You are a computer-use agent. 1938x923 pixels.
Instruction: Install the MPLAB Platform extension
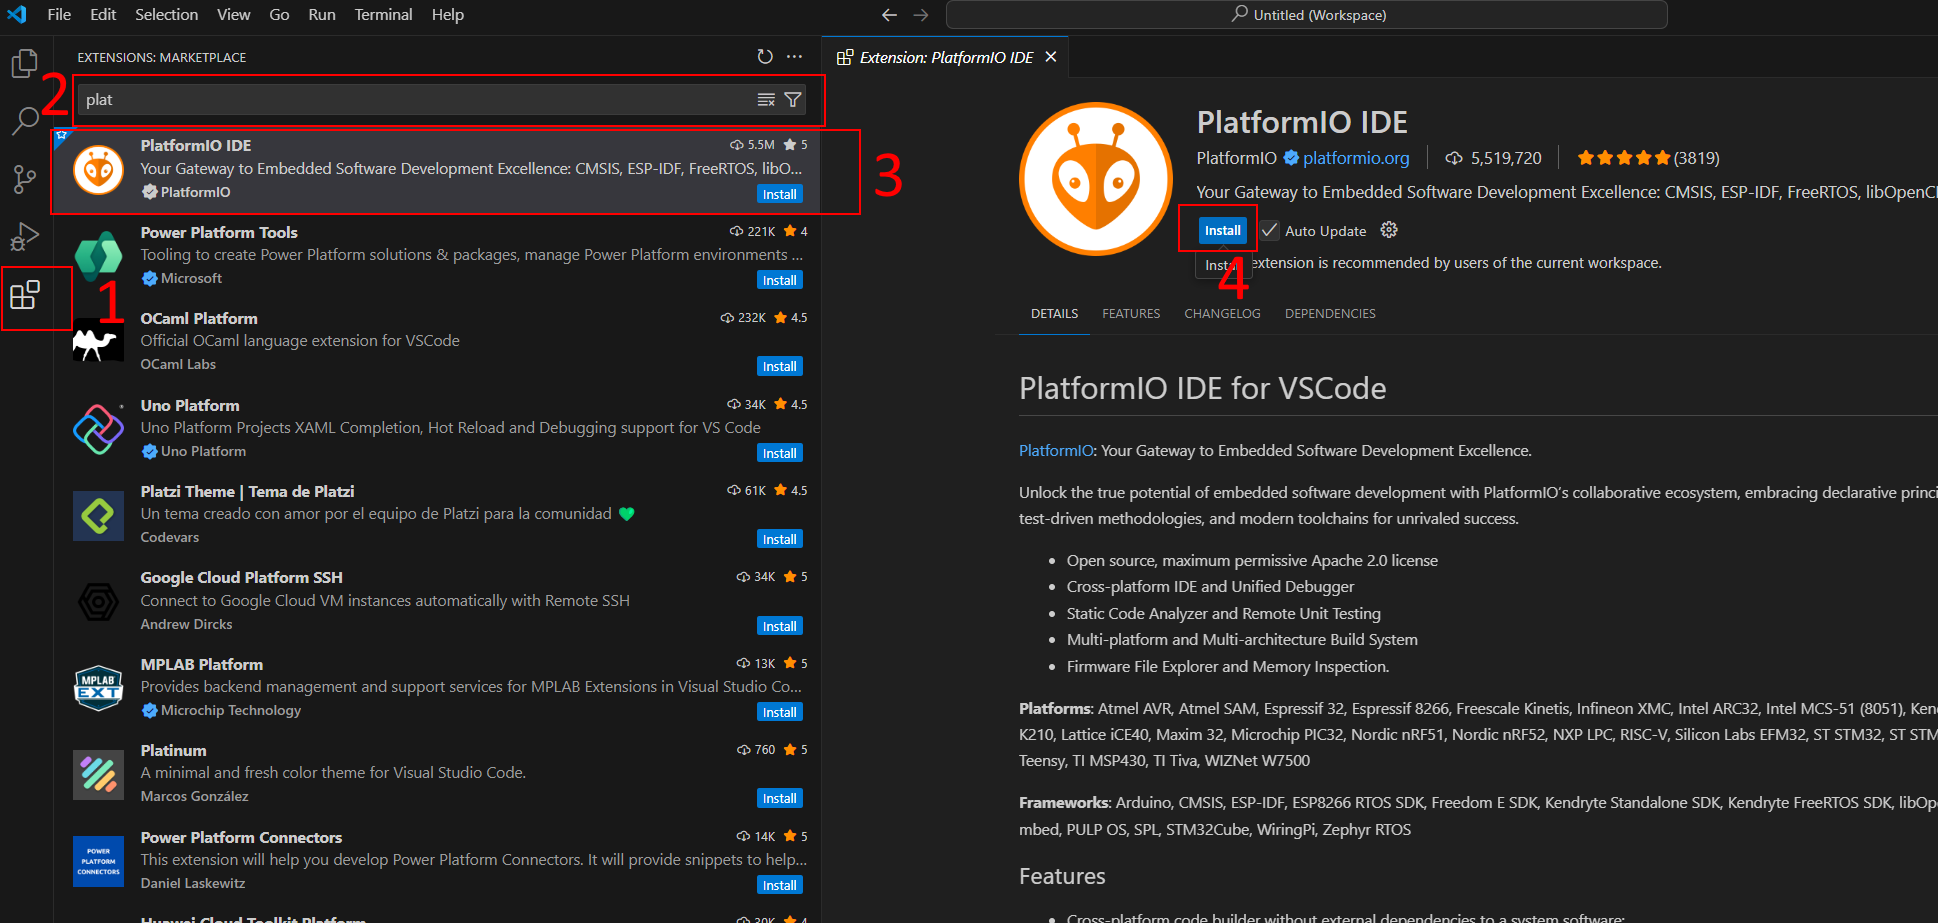pos(779,712)
